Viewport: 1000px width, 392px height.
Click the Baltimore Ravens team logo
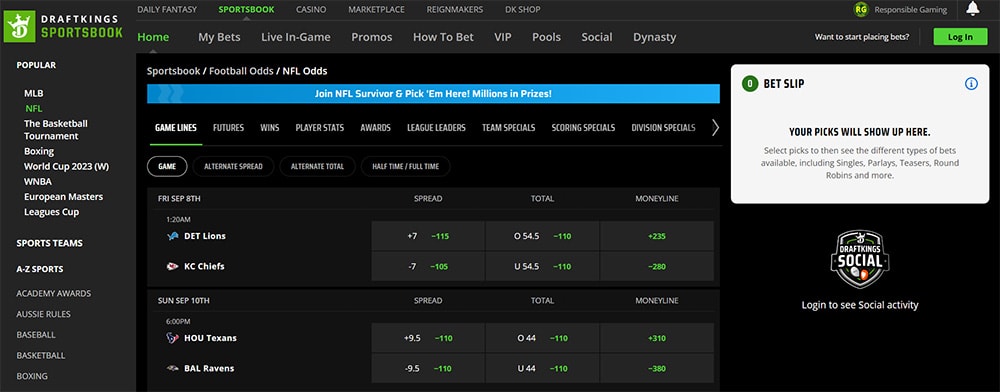(x=172, y=368)
